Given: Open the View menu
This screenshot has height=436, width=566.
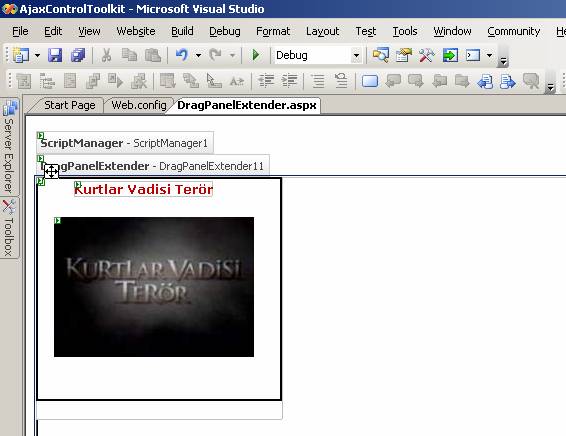Looking at the screenshot, I should pos(89,31).
